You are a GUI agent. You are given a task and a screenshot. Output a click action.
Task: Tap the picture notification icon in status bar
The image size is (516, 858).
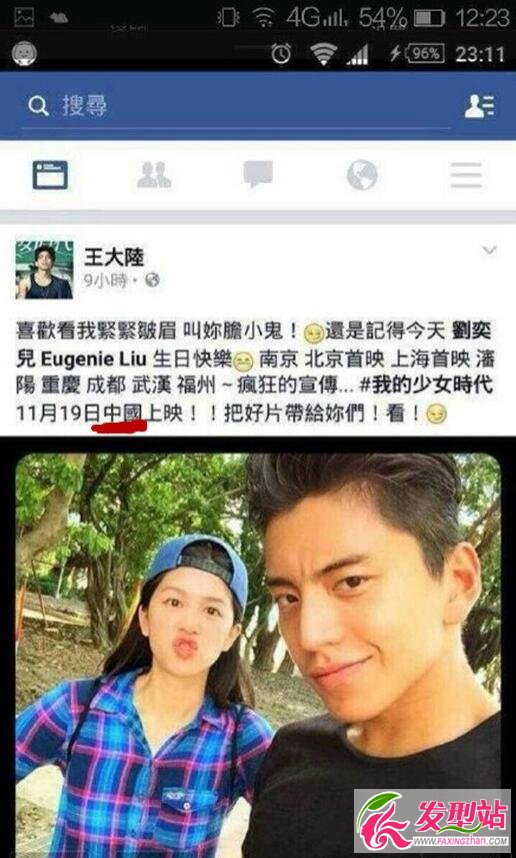click(24, 17)
